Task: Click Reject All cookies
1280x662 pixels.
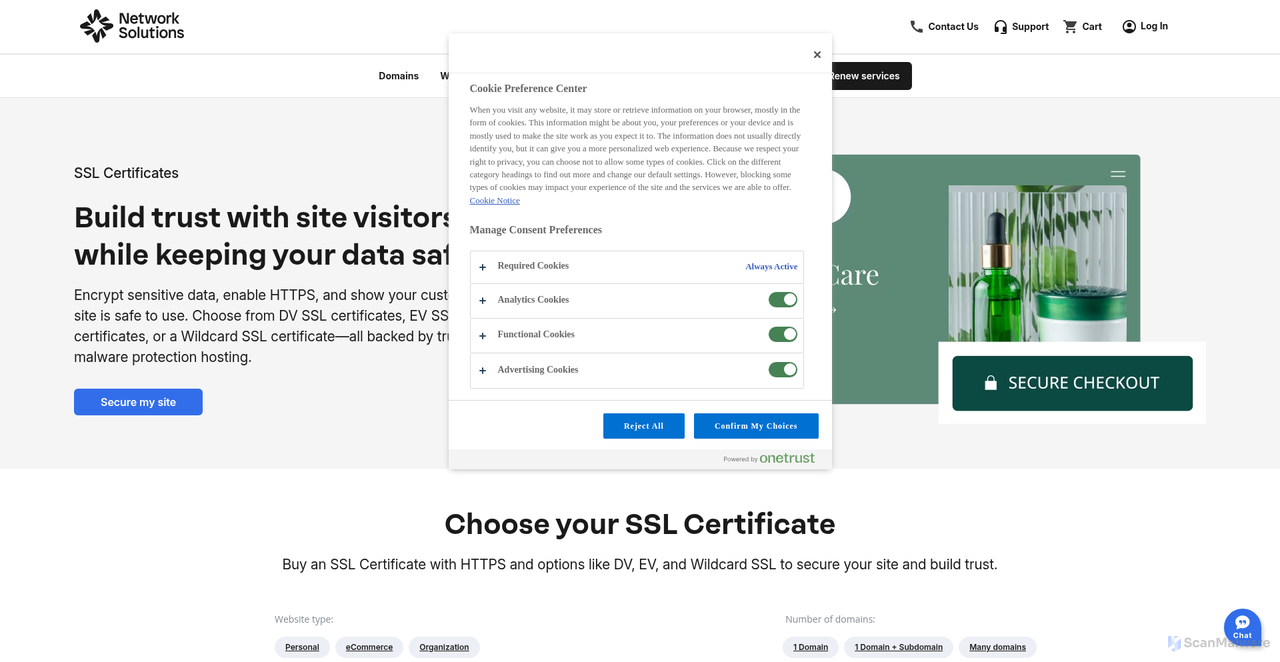Action: [x=643, y=425]
